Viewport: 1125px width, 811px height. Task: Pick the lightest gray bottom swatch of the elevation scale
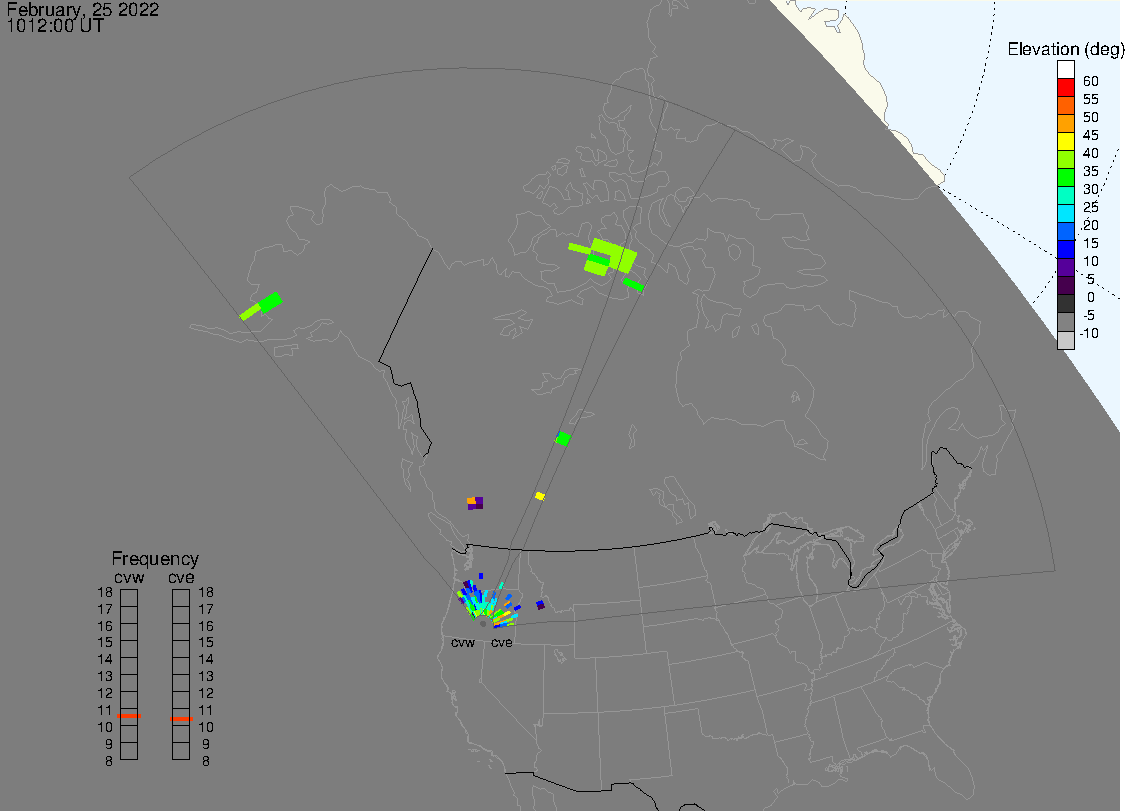click(x=1065, y=340)
